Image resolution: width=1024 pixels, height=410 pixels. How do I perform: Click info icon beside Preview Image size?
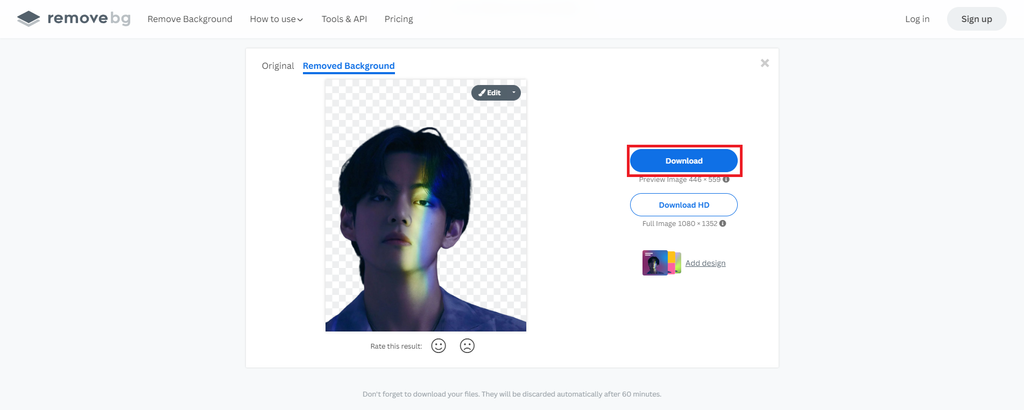tap(726, 180)
